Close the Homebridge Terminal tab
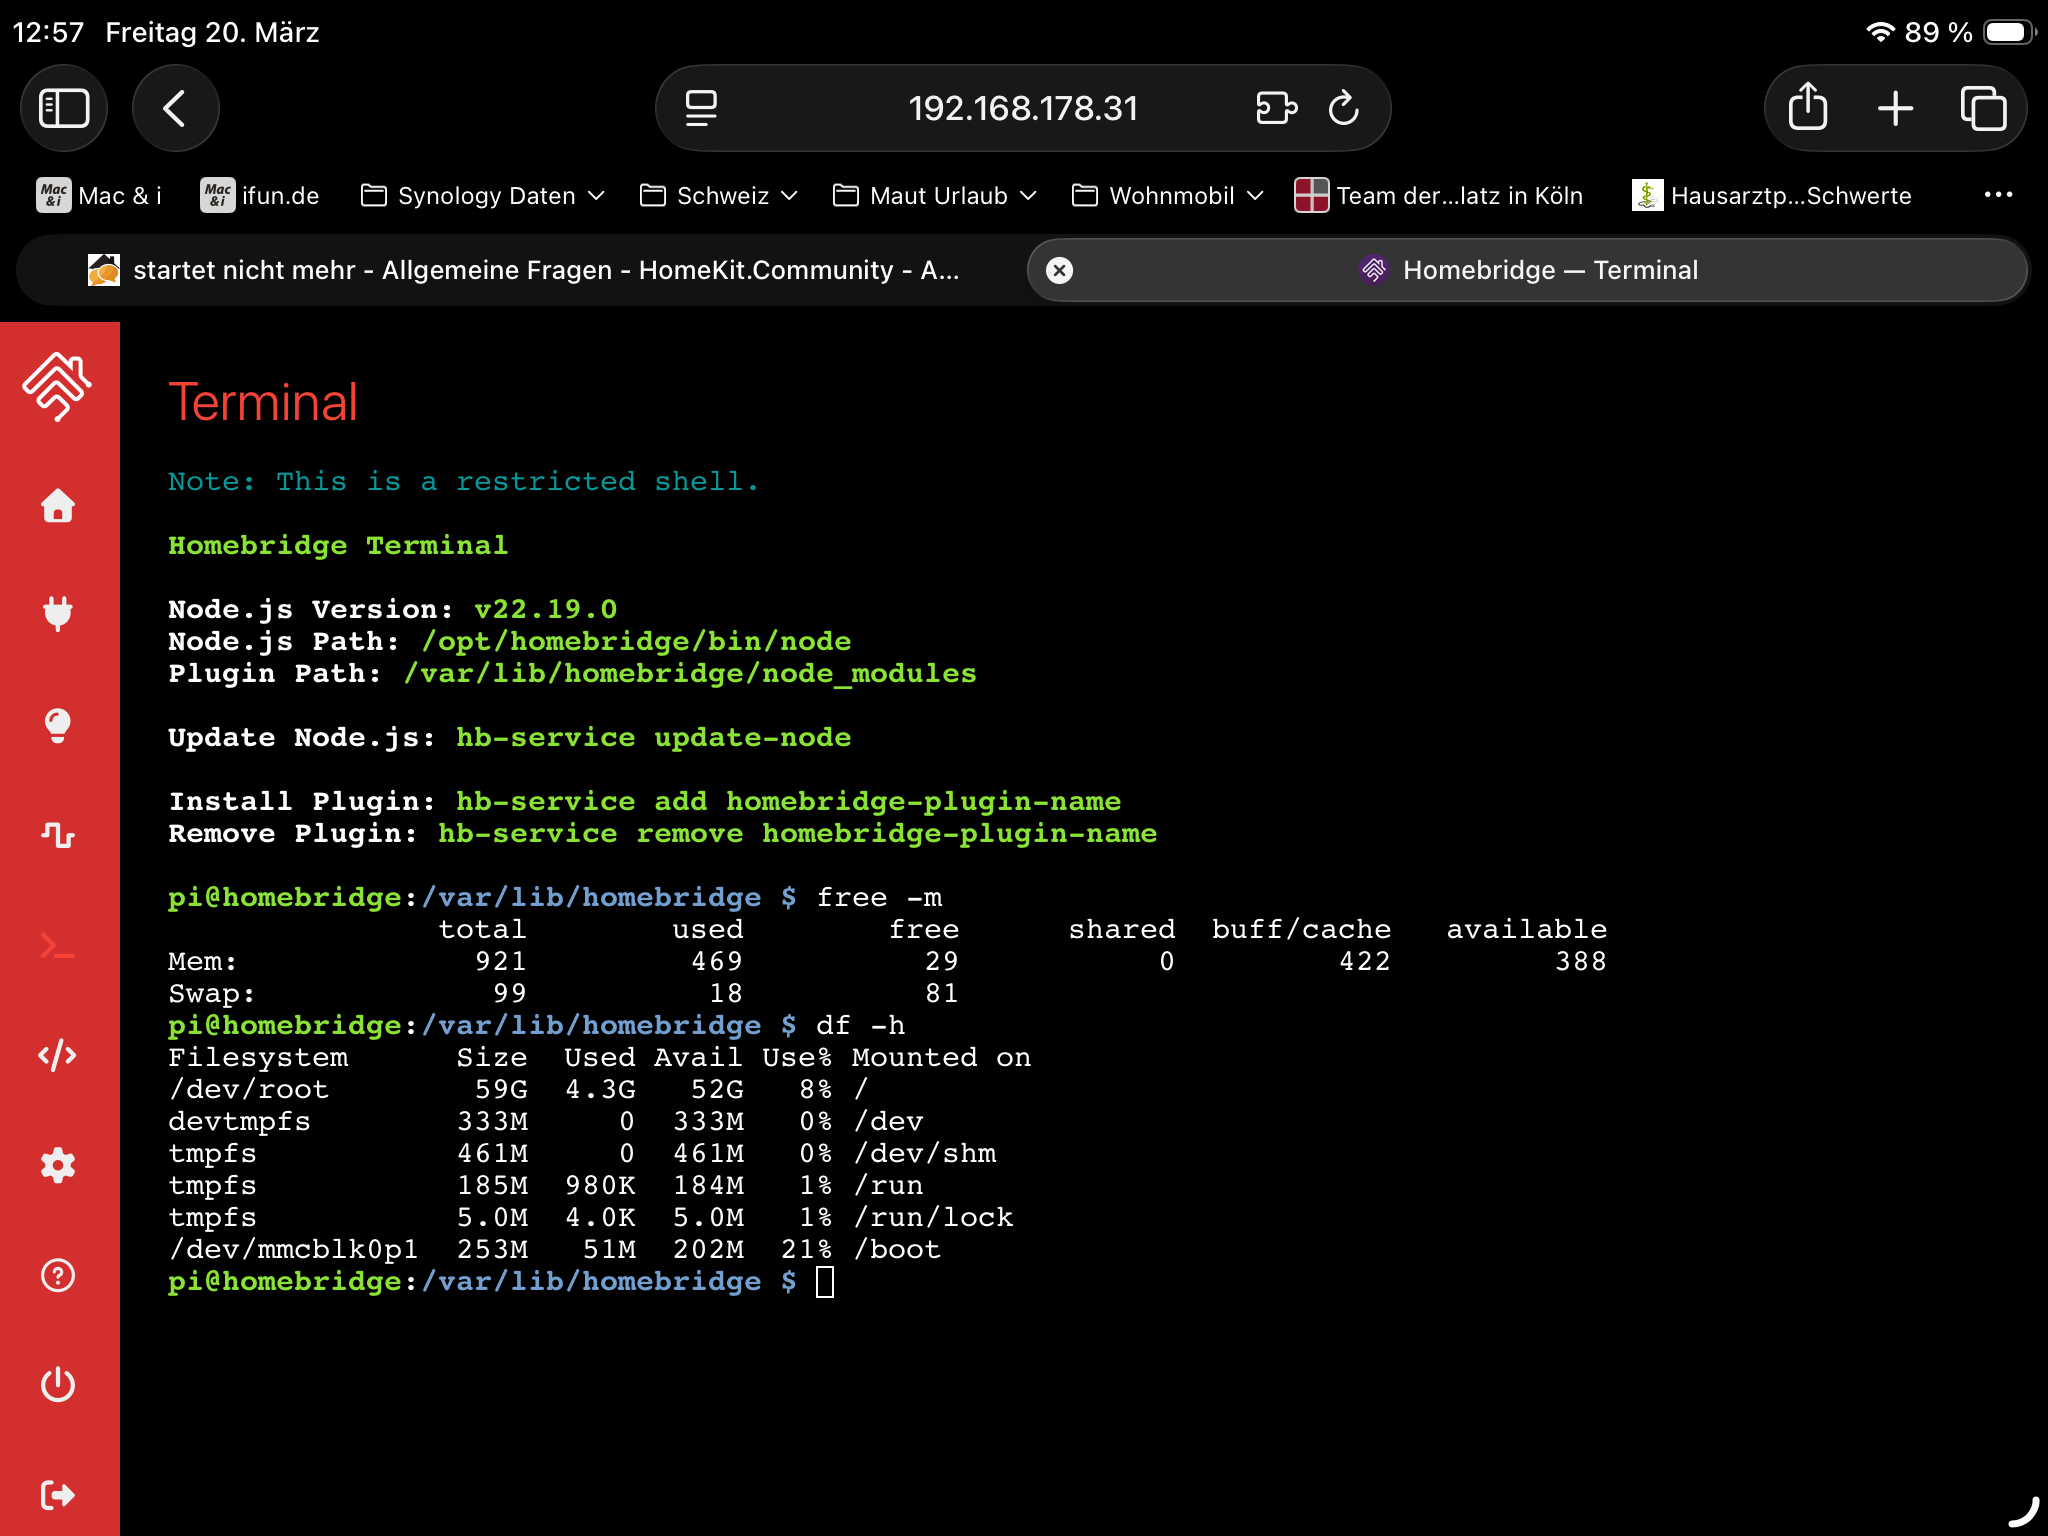Image resolution: width=2048 pixels, height=1536 pixels. [1059, 270]
